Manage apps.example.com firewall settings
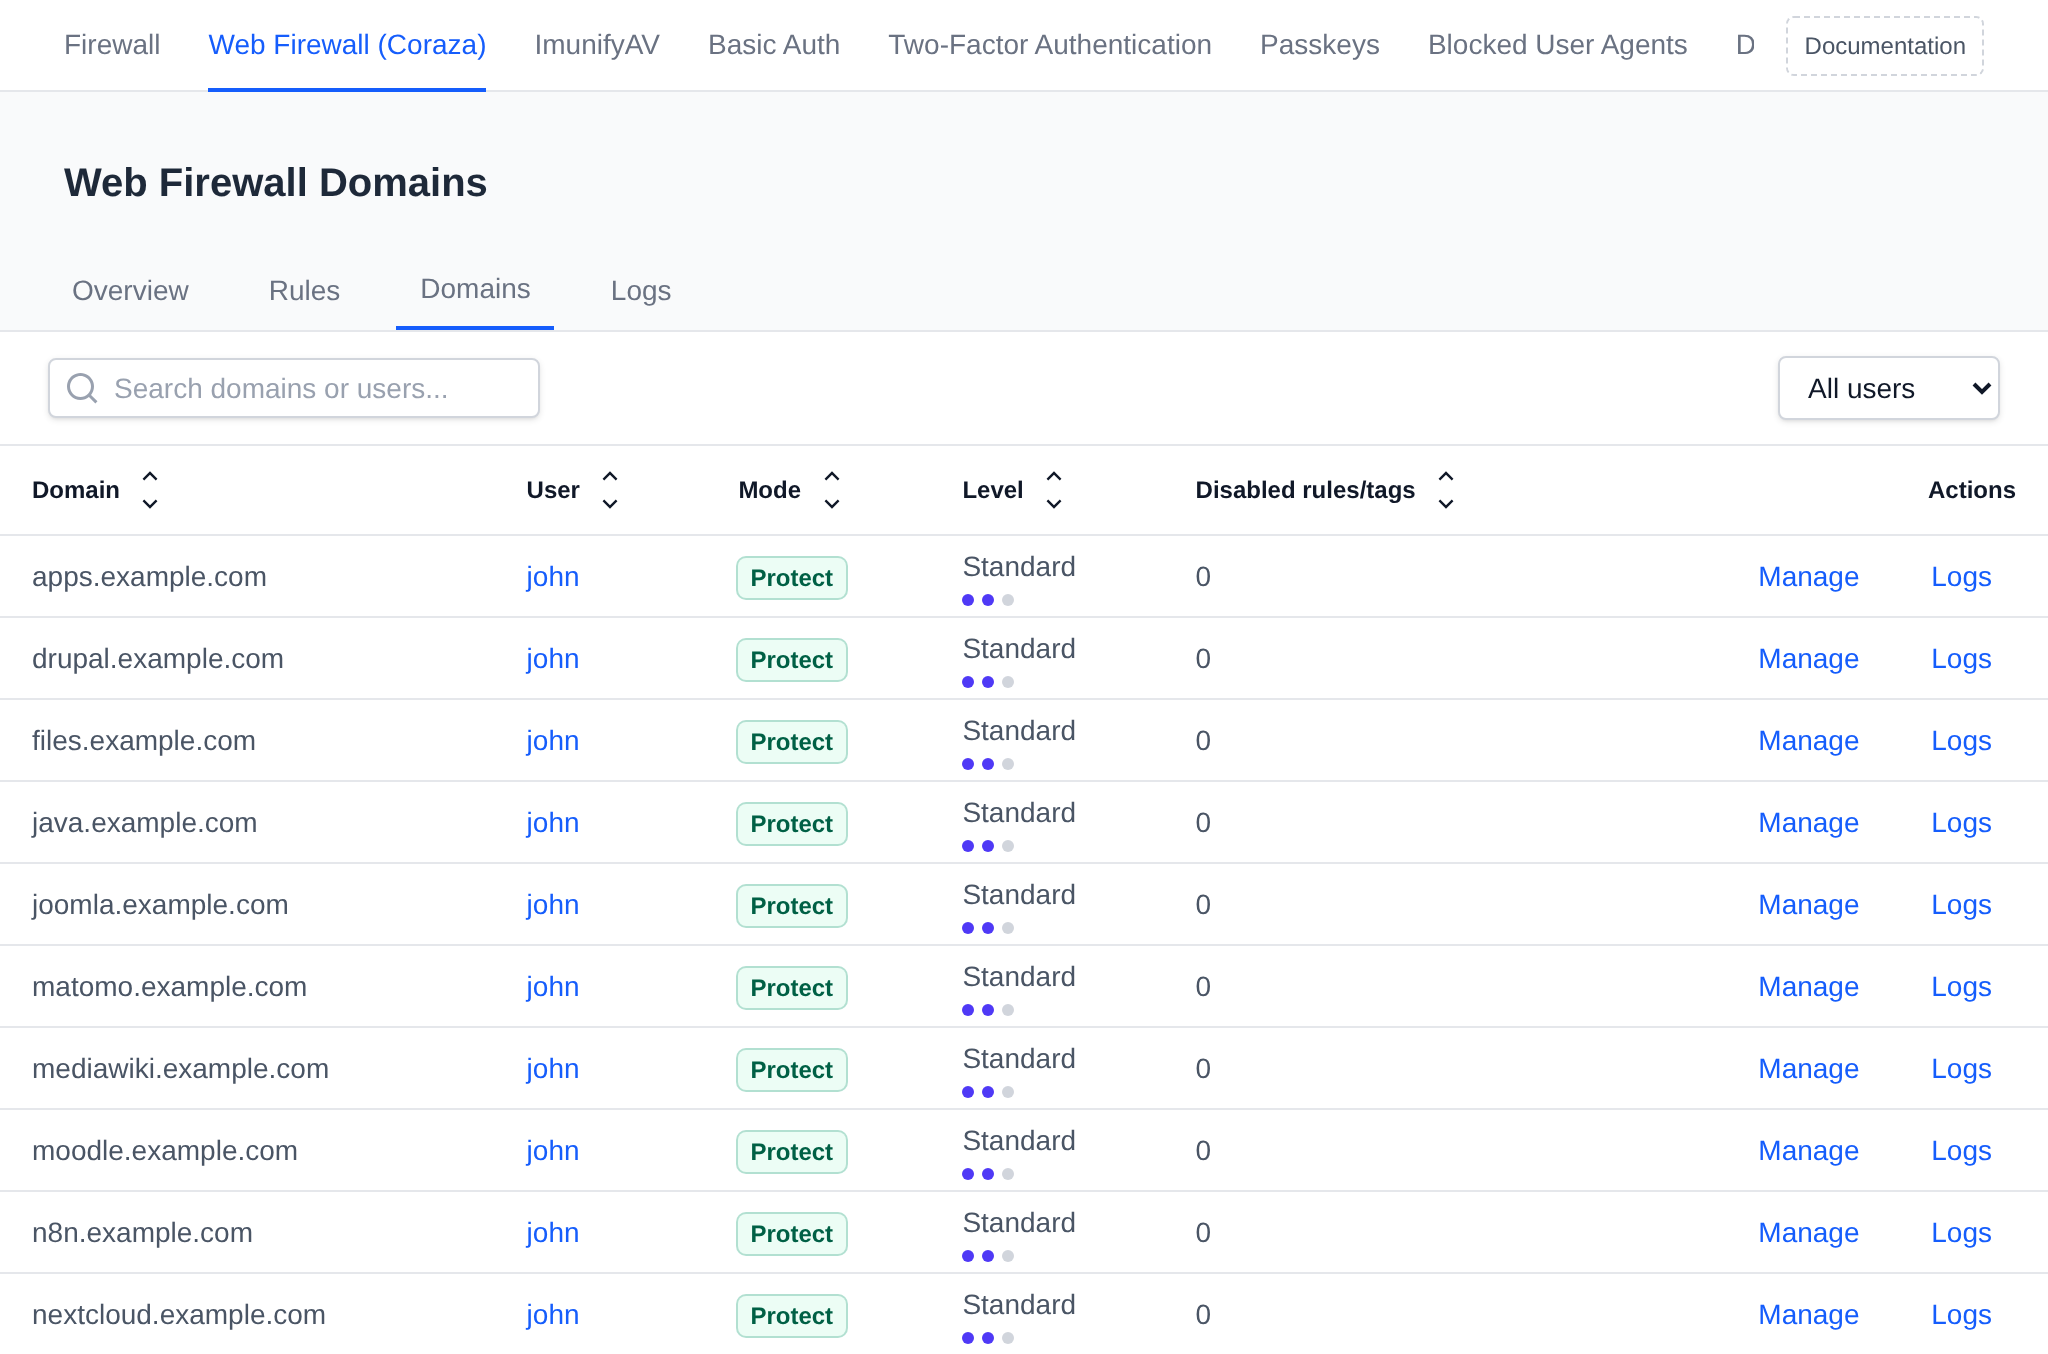The image size is (2048, 1354). (x=1808, y=577)
